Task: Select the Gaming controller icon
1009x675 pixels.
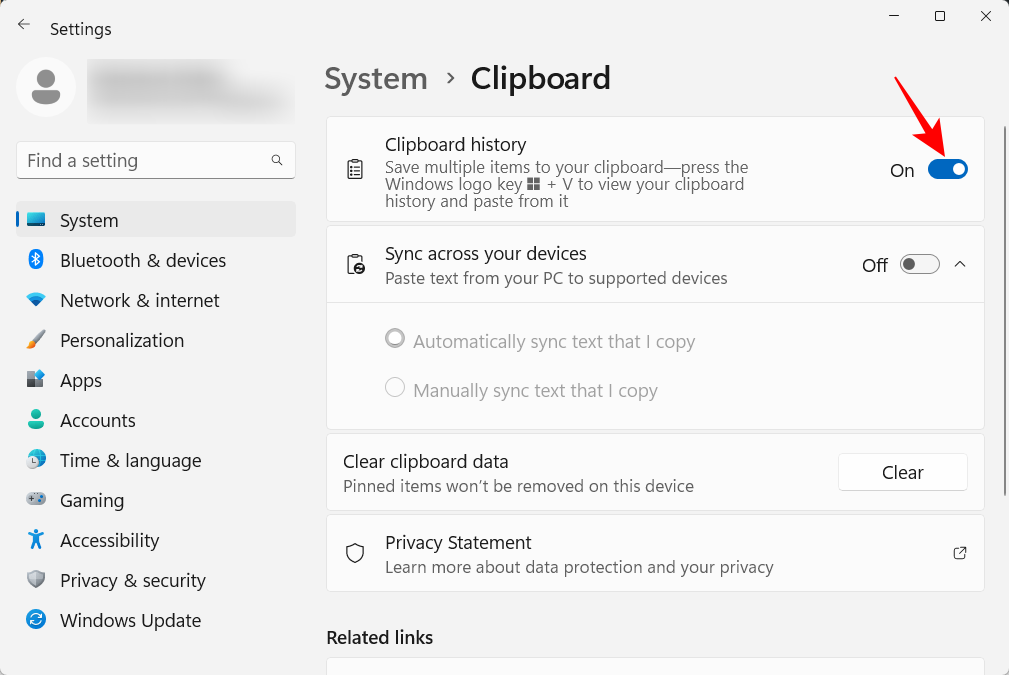Action: [x=36, y=500]
